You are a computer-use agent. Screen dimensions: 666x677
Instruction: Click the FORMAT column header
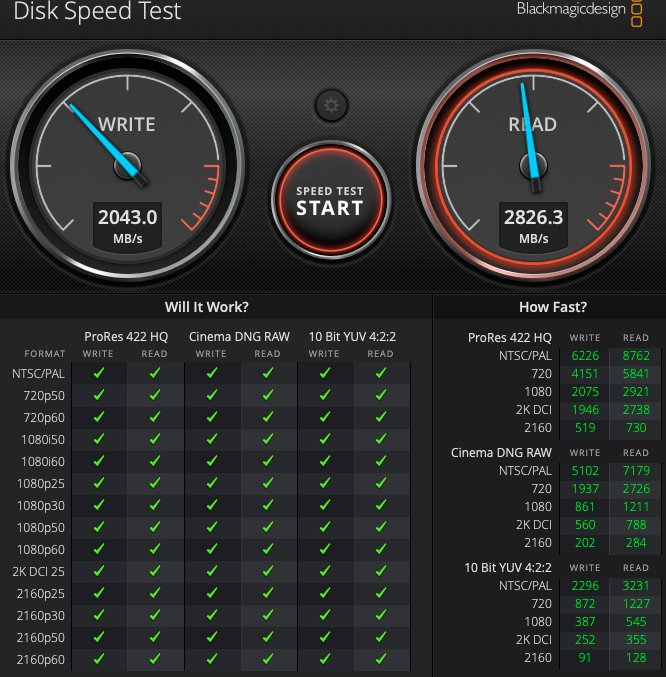coord(45,354)
